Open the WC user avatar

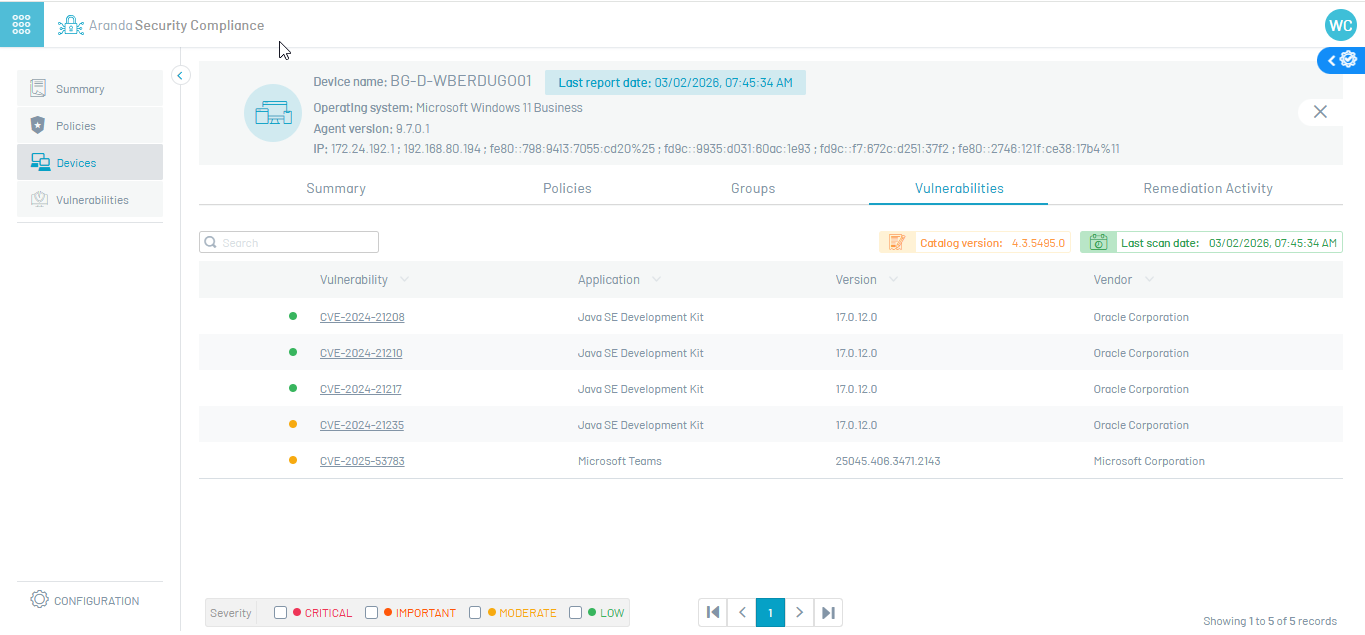pyautogui.click(x=1340, y=25)
